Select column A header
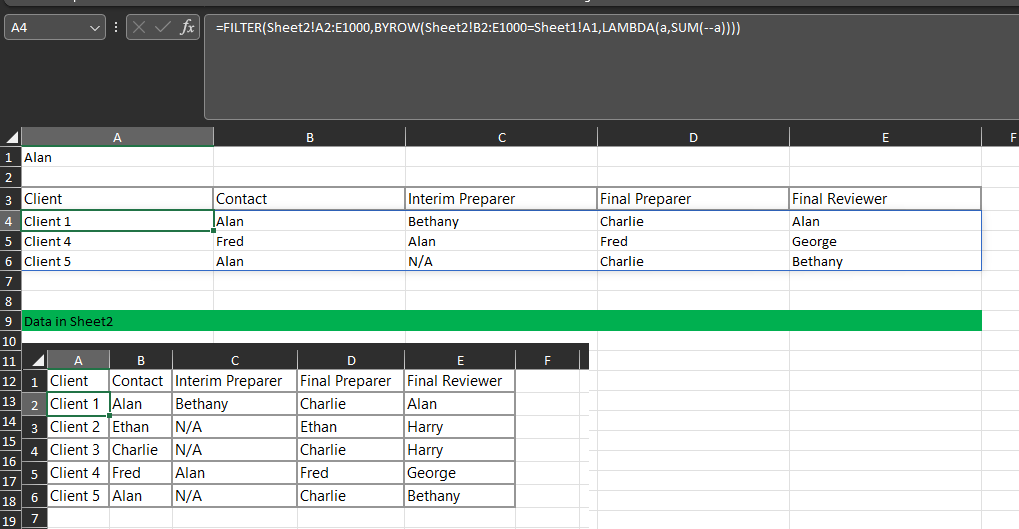Screen dimensions: 1019x529 point(117,137)
